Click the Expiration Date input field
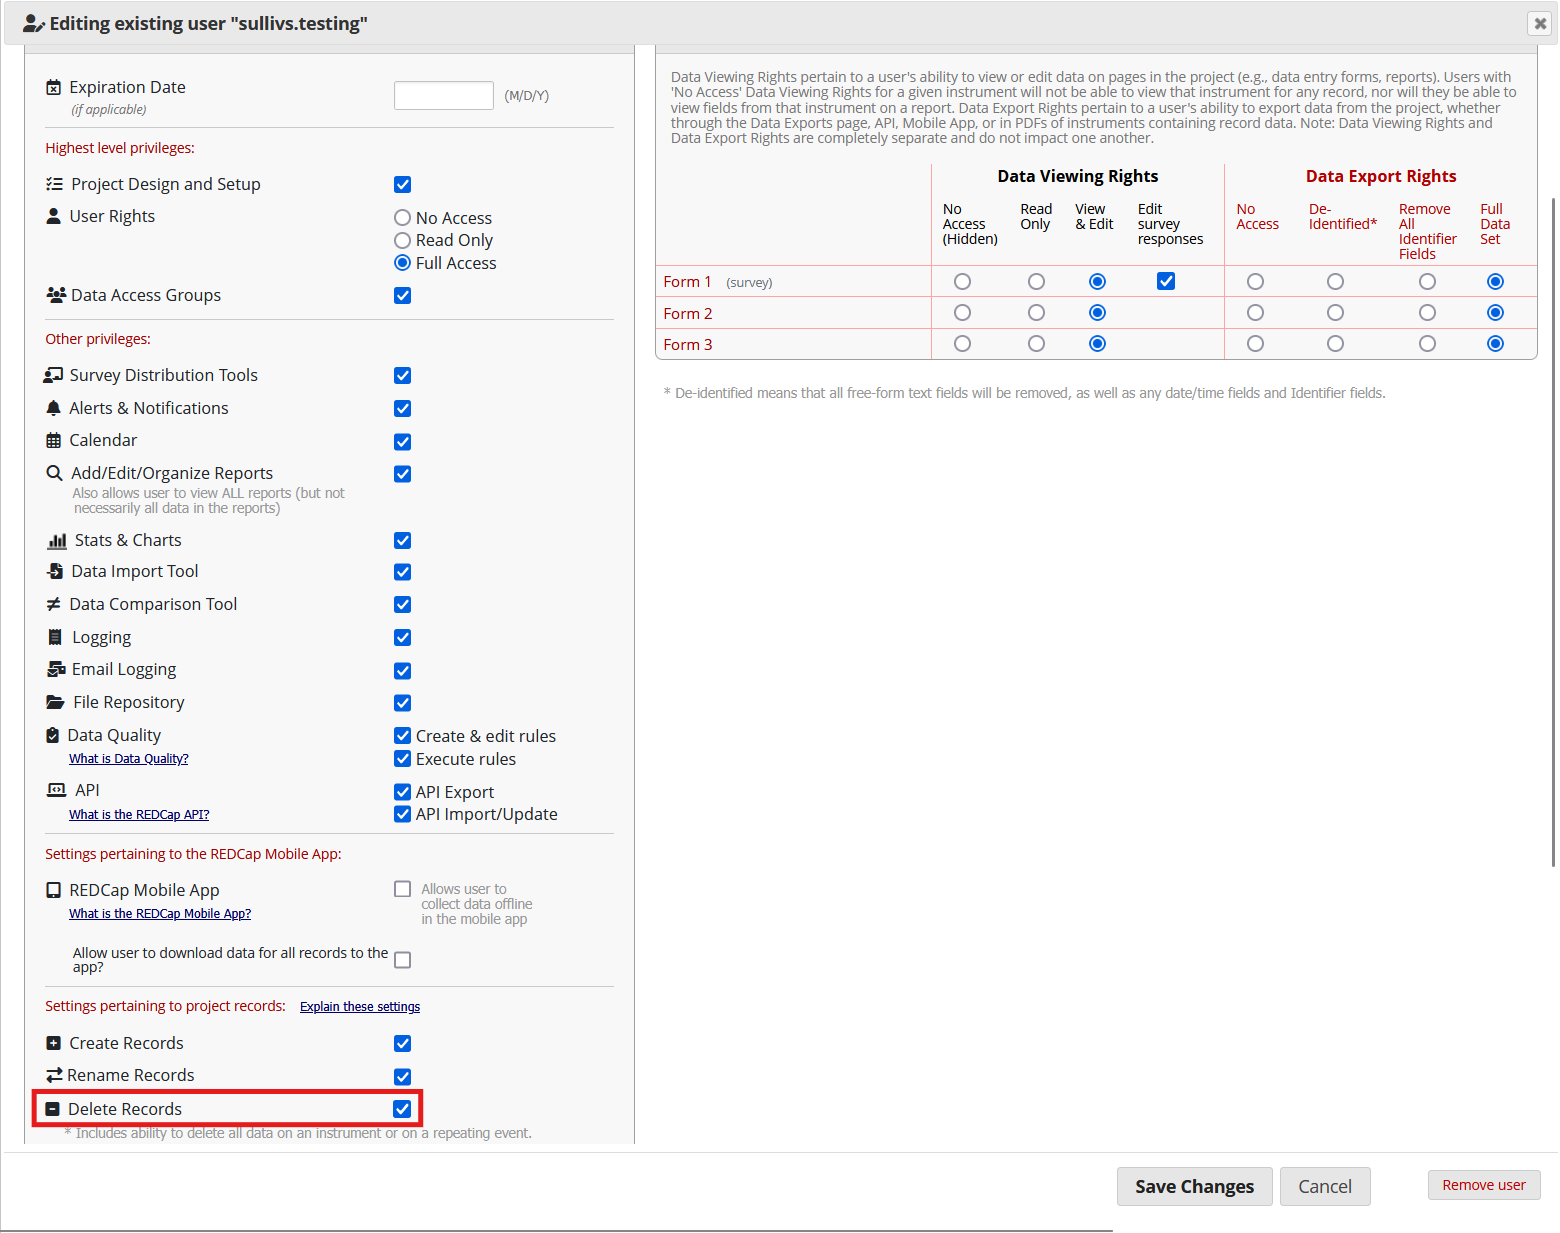This screenshot has width=1560, height=1233. [444, 95]
